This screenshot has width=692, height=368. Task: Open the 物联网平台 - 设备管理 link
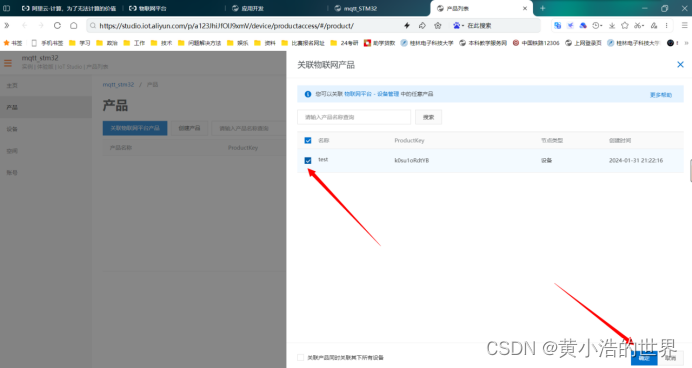pos(372,94)
